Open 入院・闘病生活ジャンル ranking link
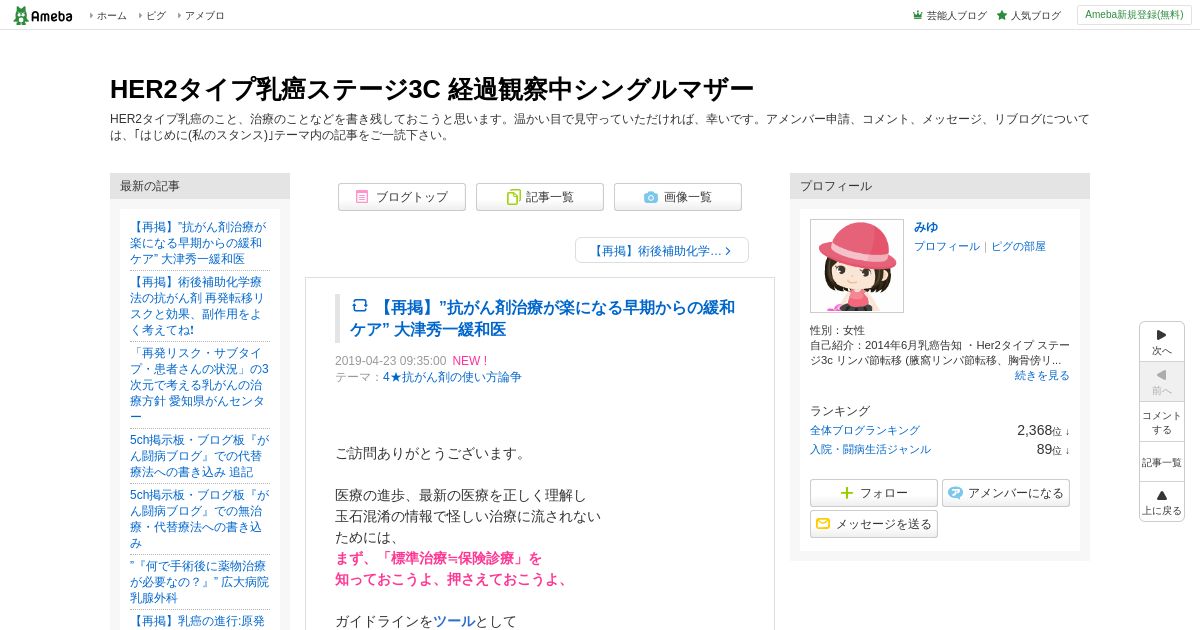Viewport: 1200px width, 630px height. pos(870,449)
